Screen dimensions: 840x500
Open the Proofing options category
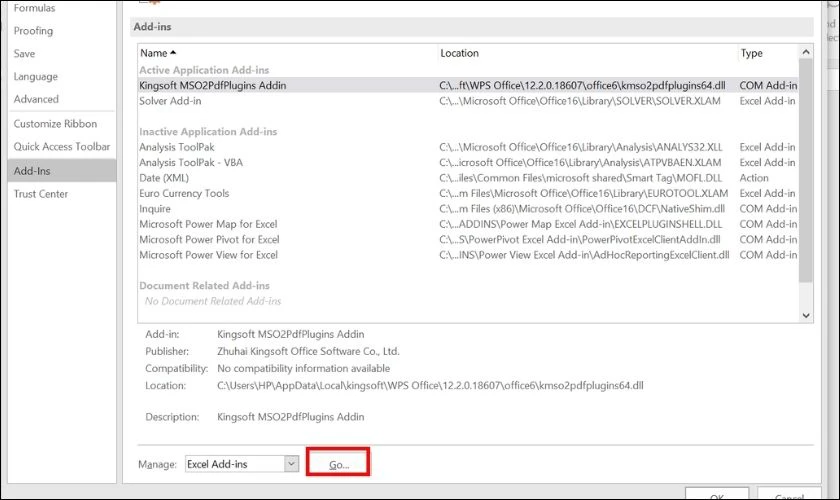[33, 31]
